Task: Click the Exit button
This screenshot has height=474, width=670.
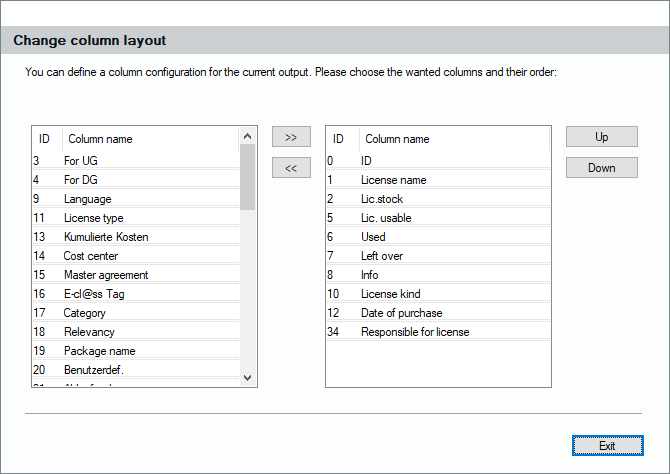Action: [x=606, y=445]
